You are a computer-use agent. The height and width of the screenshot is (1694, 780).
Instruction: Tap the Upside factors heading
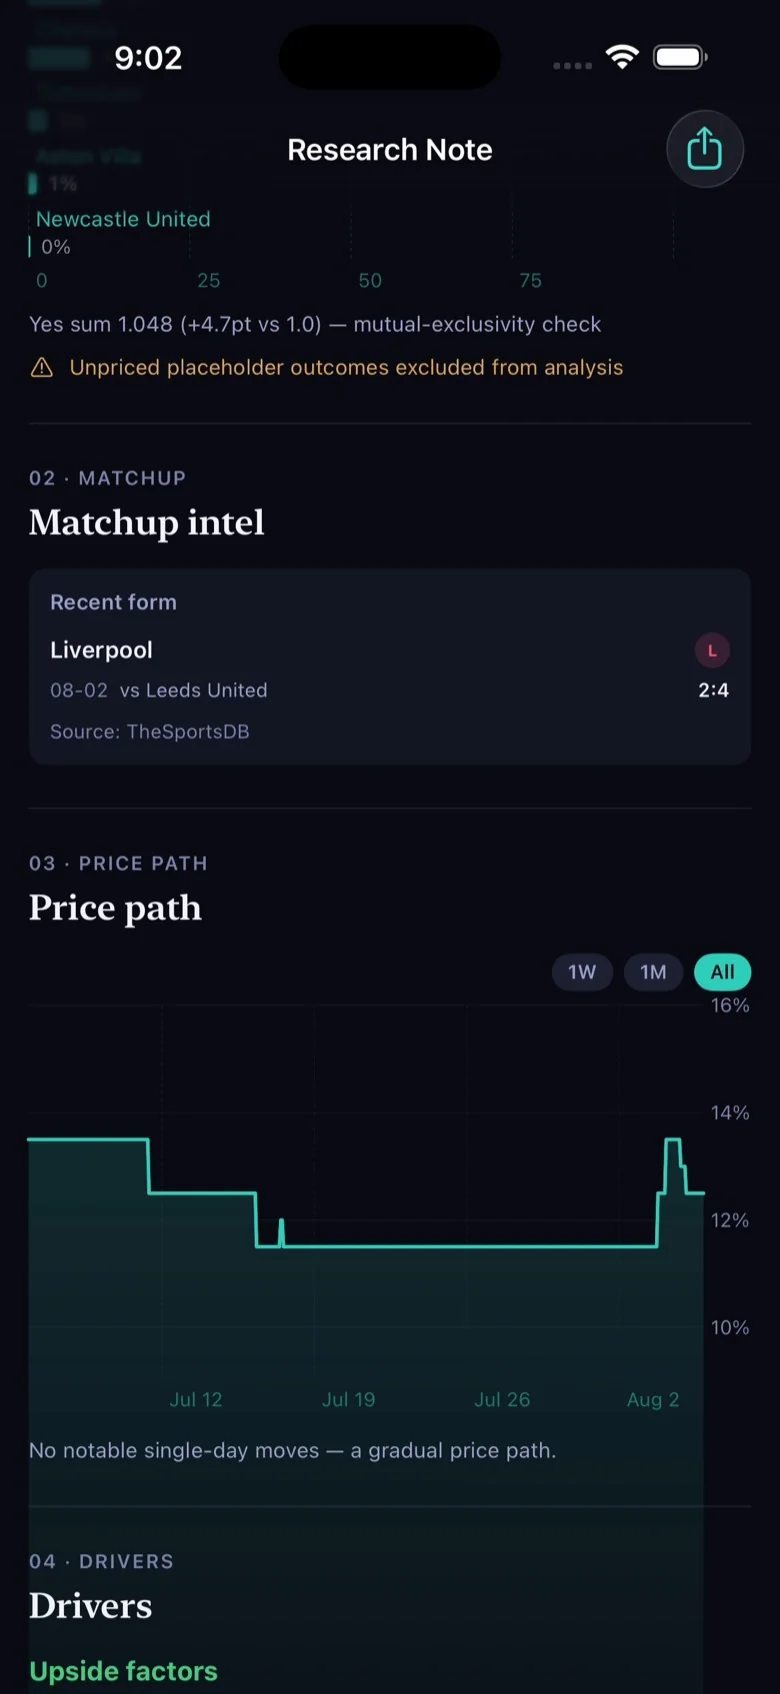[123, 1671]
